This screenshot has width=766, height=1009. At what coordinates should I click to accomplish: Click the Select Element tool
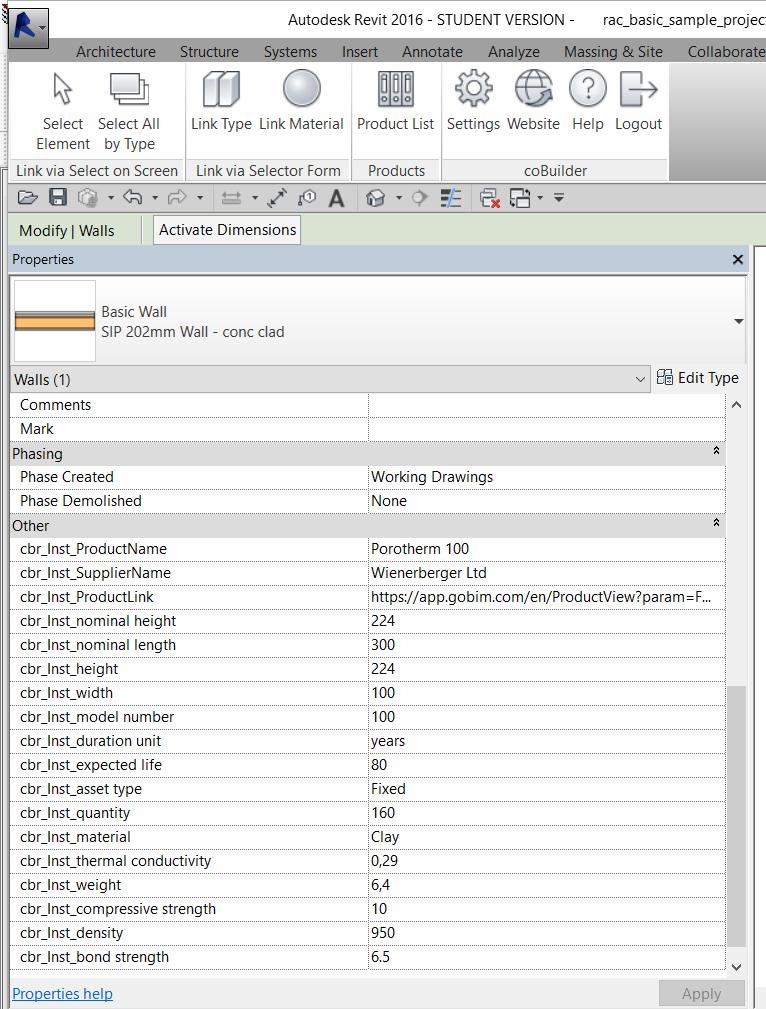point(62,110)
